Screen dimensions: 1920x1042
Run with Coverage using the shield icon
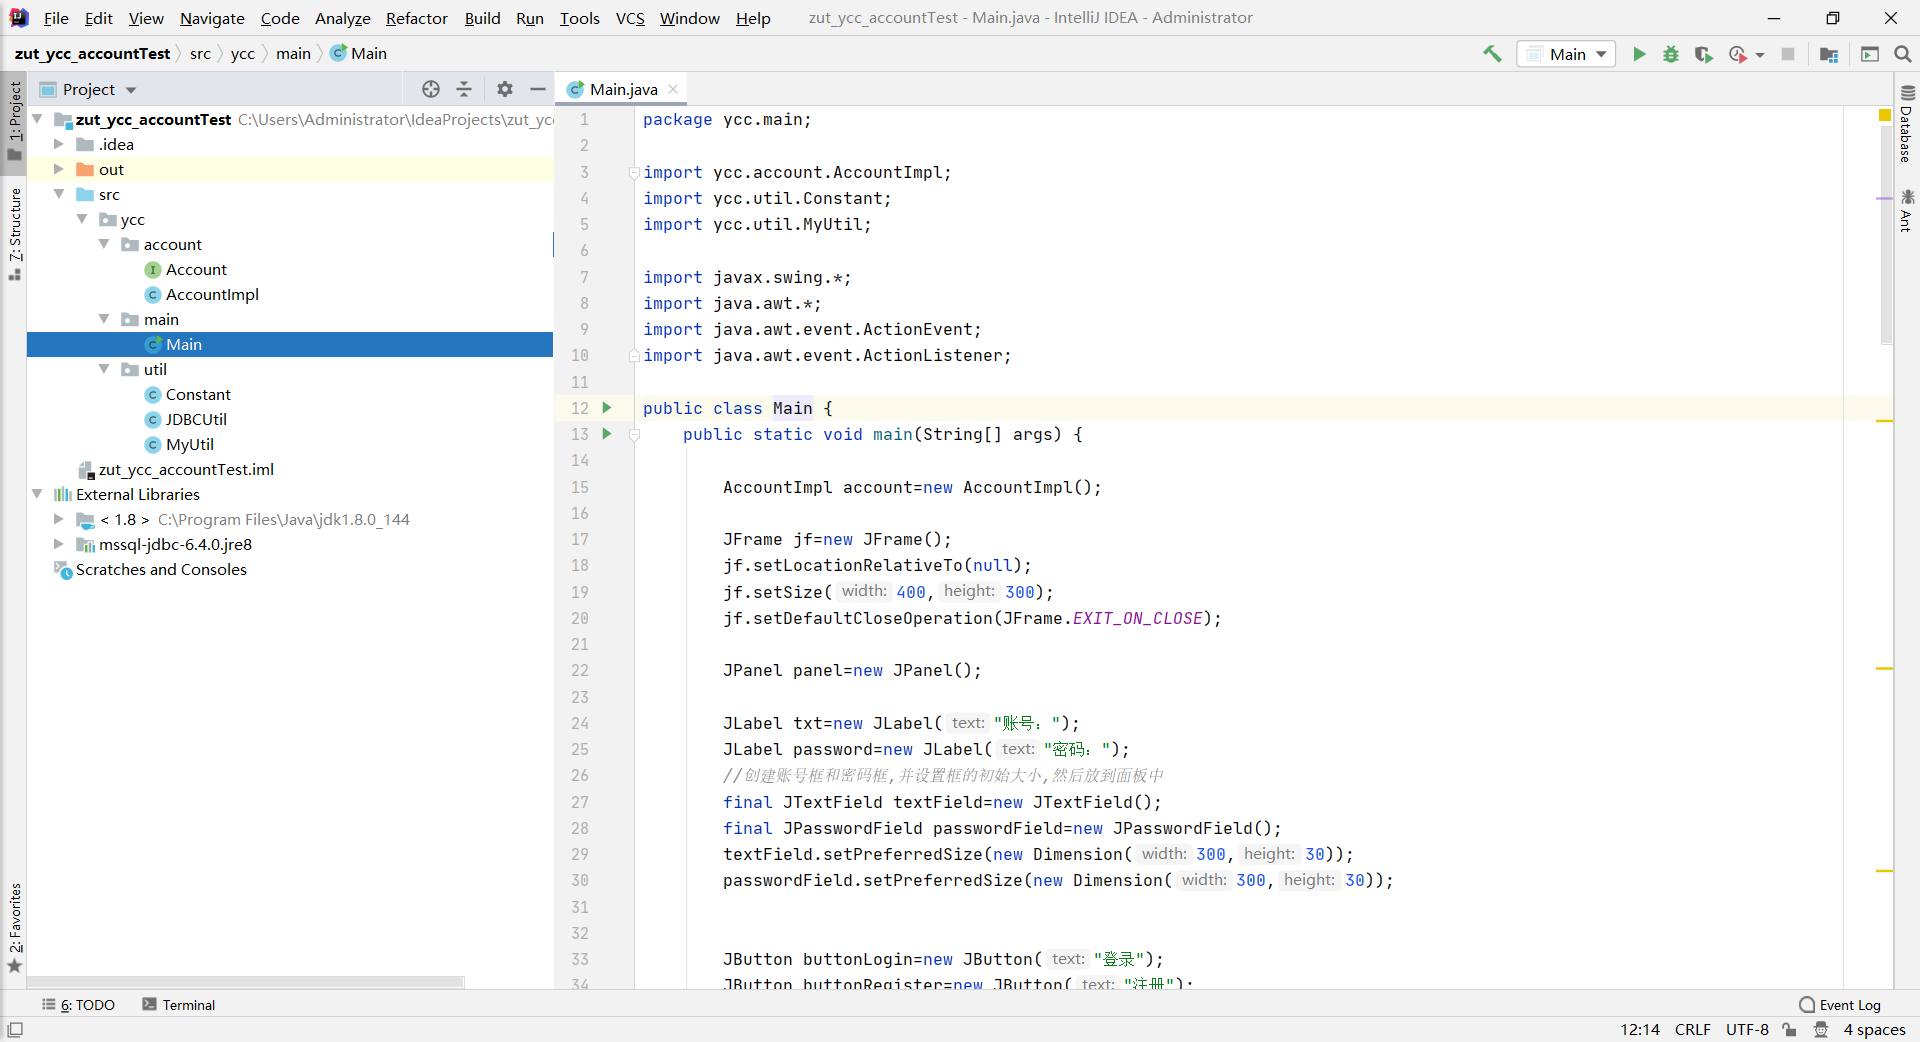tap(1703, 54)
